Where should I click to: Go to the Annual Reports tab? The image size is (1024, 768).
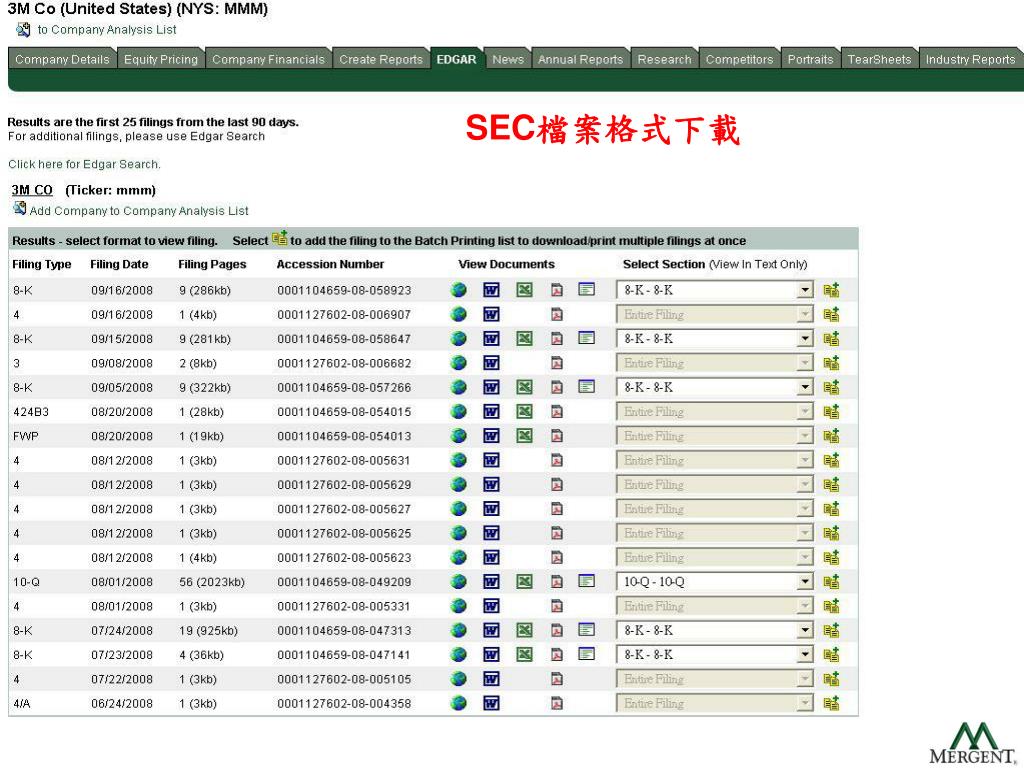581,59
